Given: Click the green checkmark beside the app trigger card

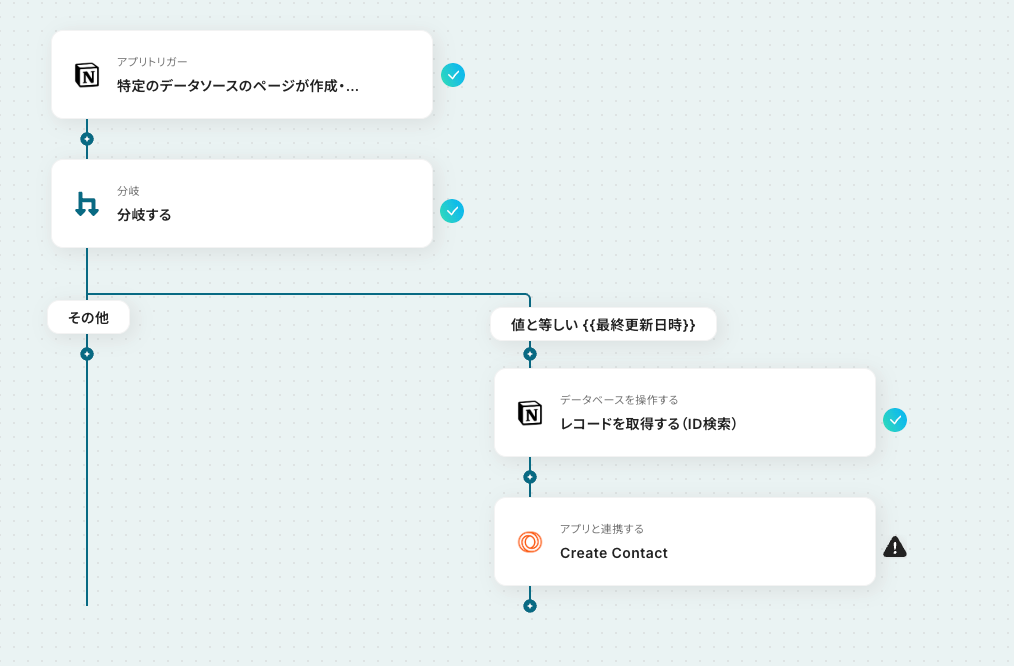Looking at the screenshot, I should [x=453, y=75].
